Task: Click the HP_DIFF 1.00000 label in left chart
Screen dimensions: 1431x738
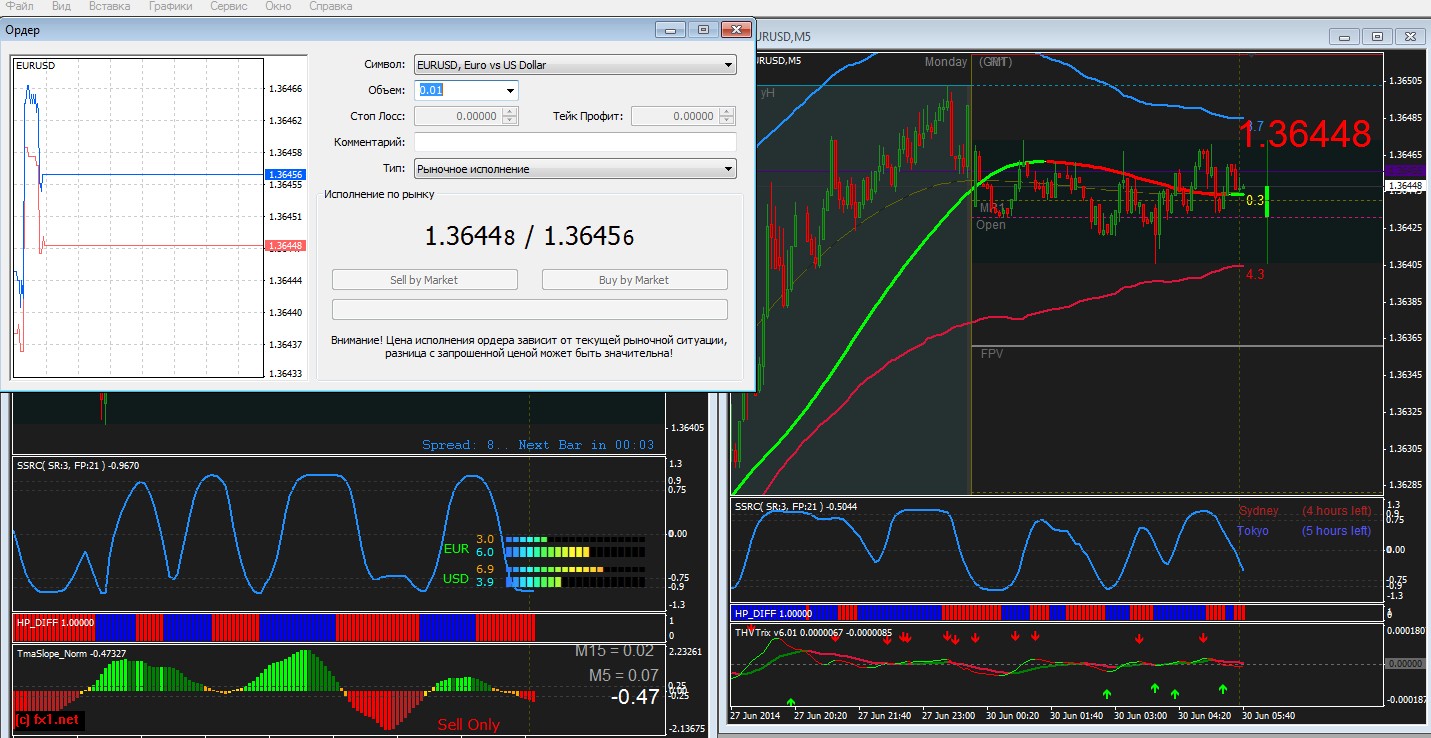Action: [x=55, y=622]
